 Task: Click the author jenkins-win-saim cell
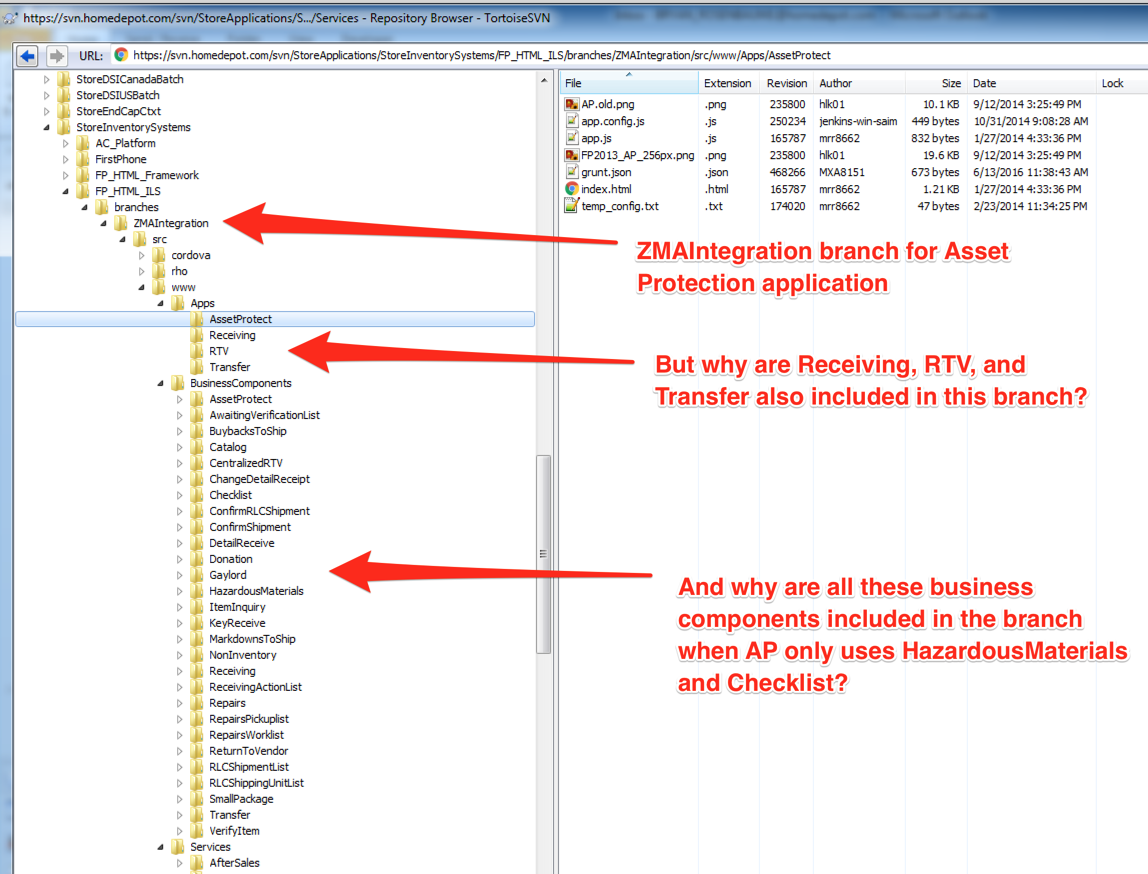click(858, 122)
